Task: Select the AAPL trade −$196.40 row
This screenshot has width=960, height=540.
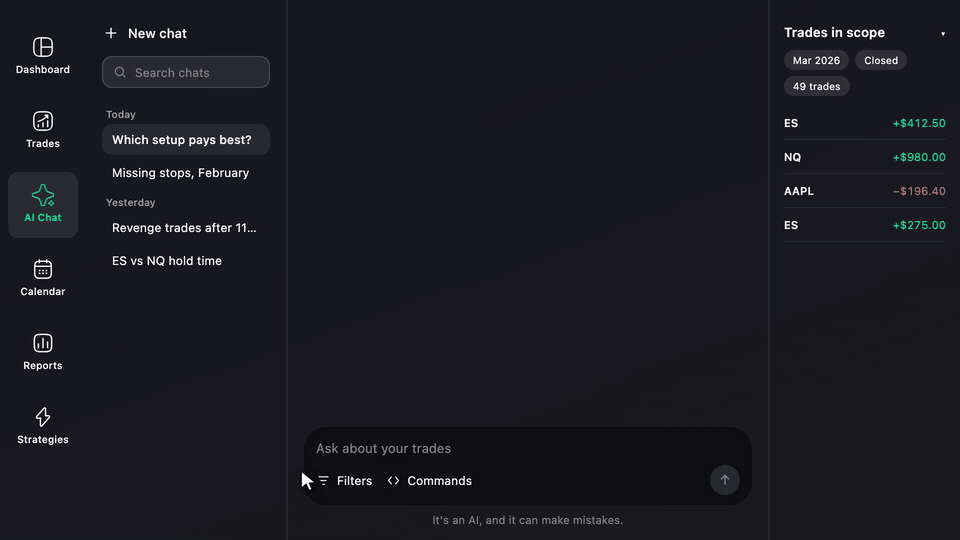Action: 864,191
